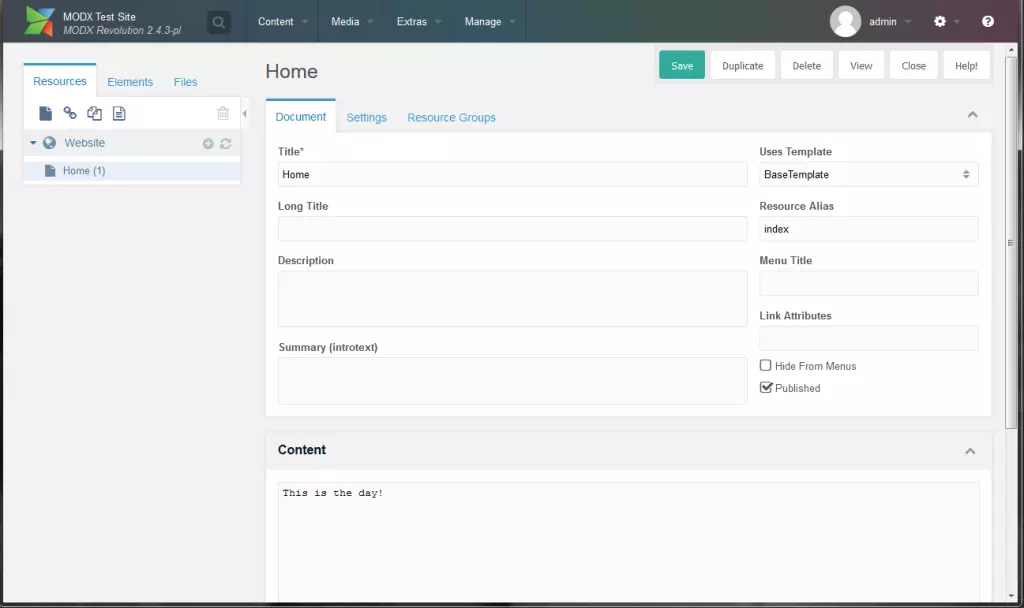Collapse the Content section chevron

tap(970, 451)
